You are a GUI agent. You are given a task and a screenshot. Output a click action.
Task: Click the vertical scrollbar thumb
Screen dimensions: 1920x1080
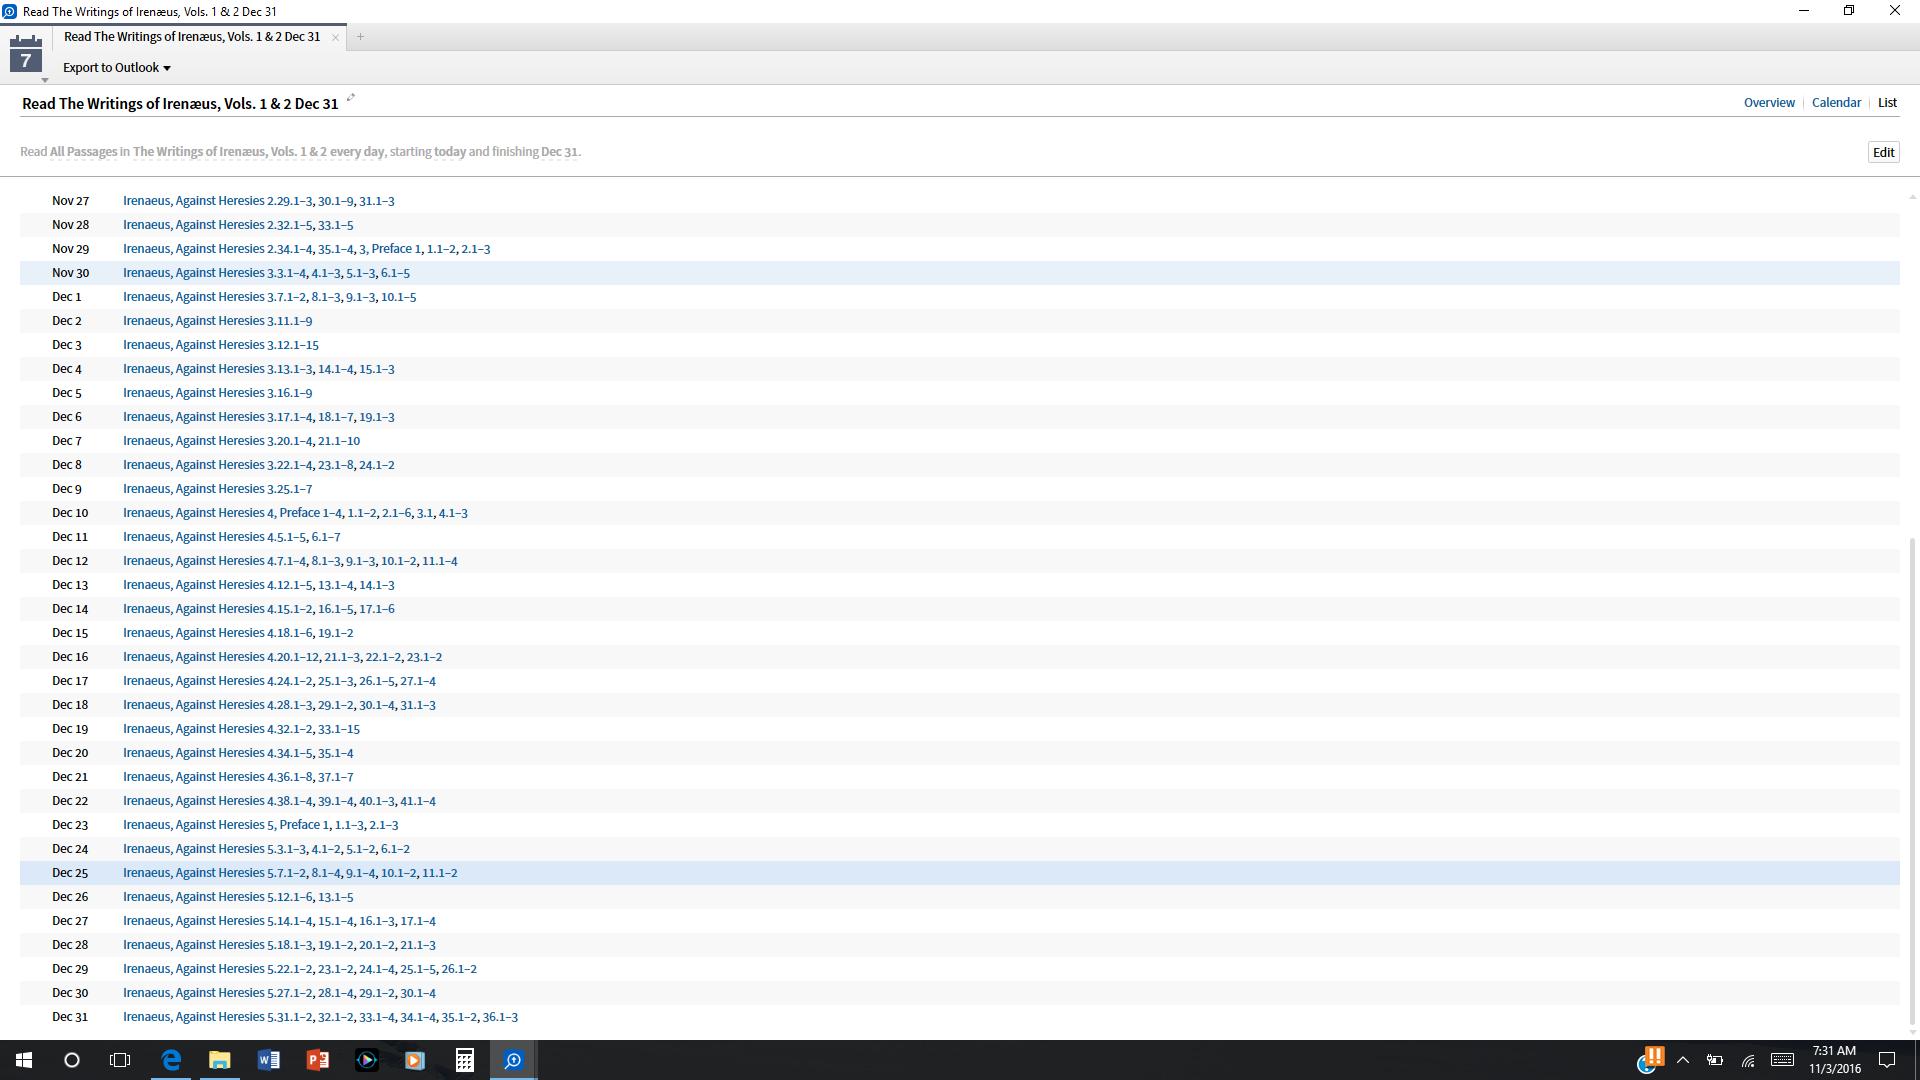coord(1912,780)
